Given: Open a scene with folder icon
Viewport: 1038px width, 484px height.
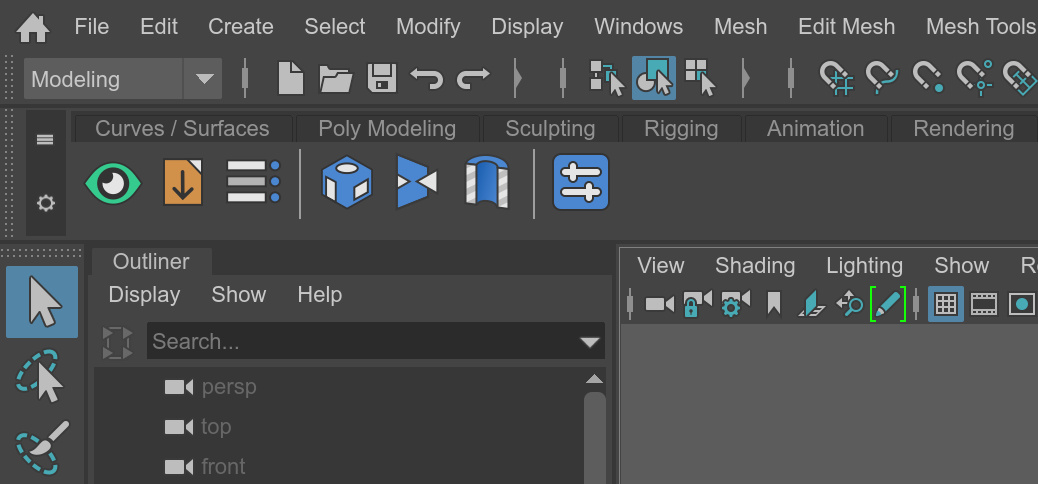Looking at the screenshot, I should [x=336, y=79].
